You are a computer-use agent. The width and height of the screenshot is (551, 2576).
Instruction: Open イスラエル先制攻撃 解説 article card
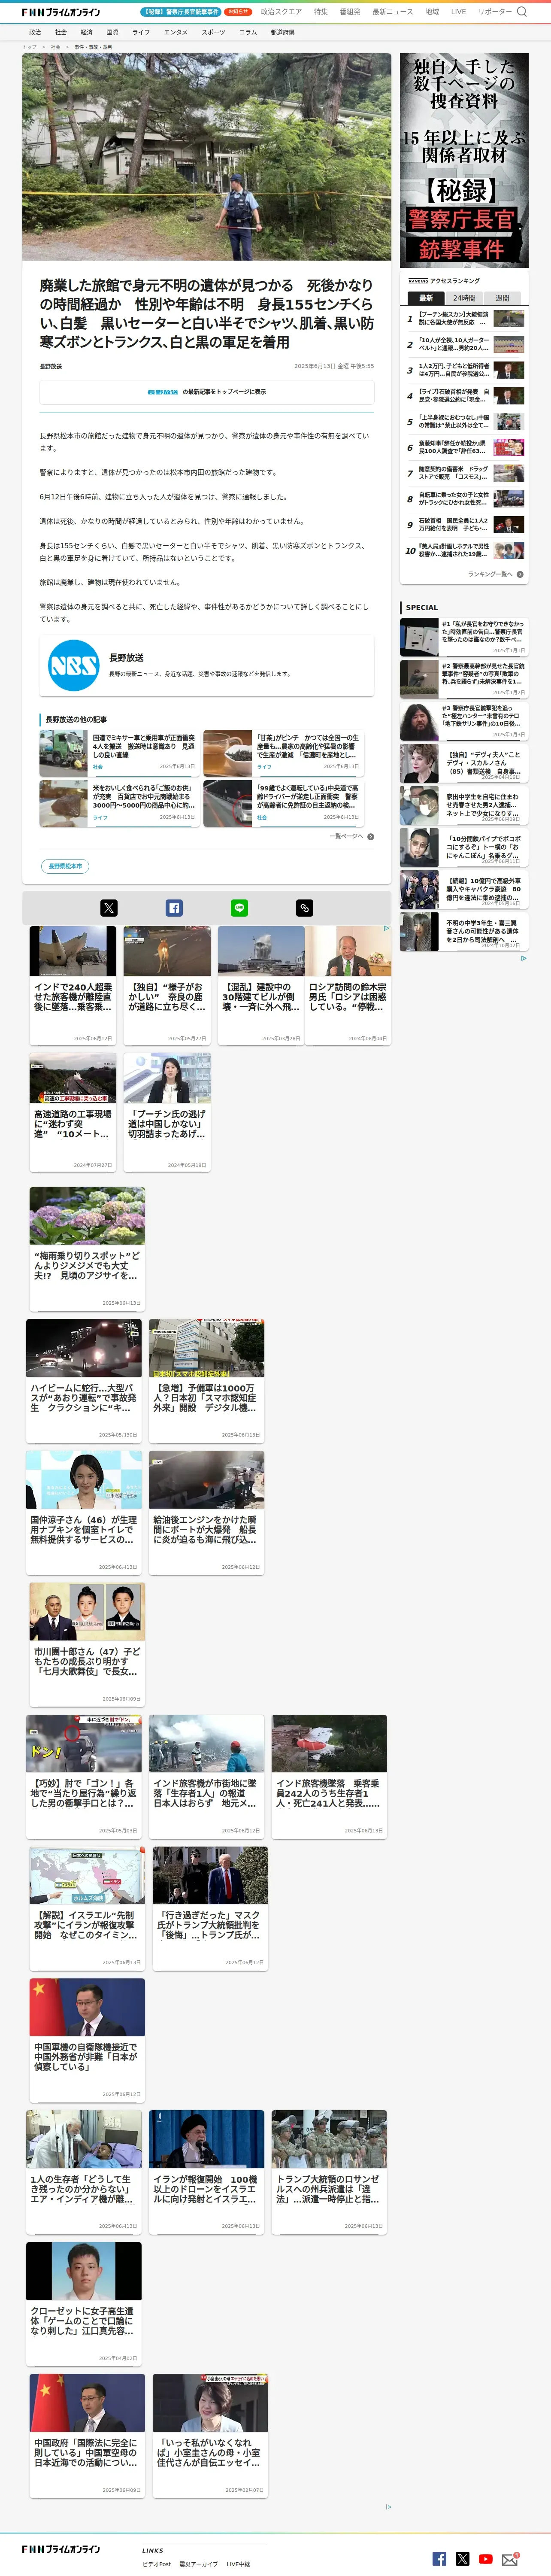click(87, 1908)
